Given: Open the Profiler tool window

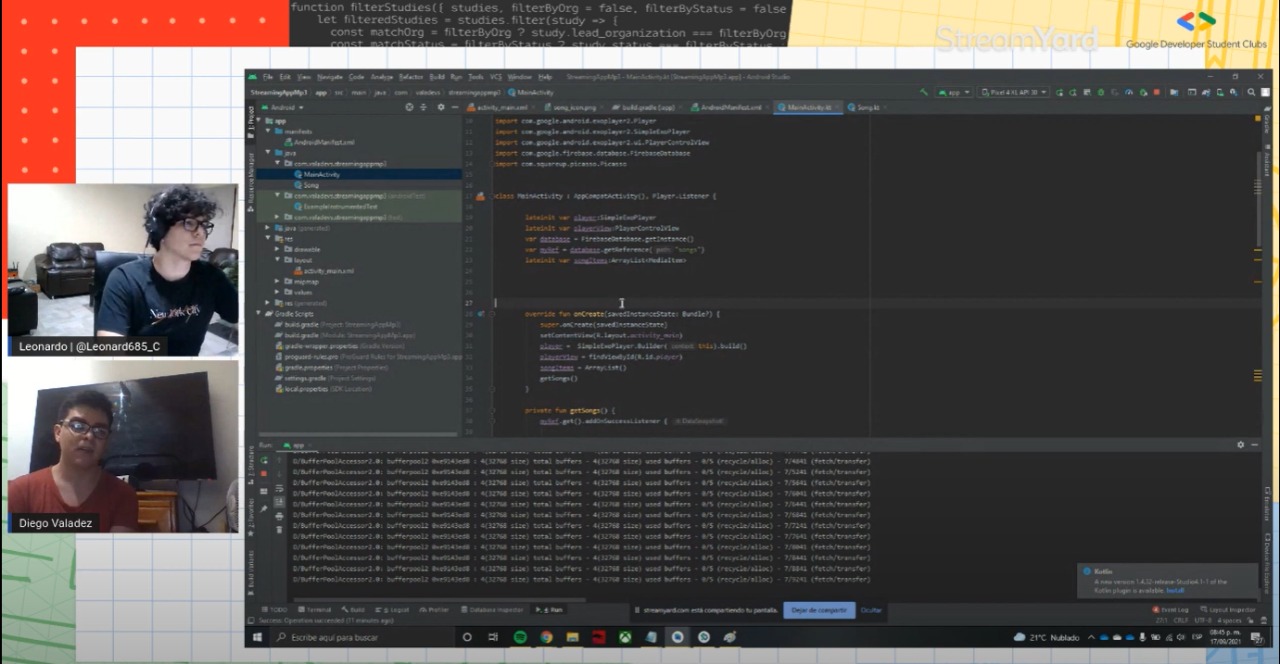Looking at the screenshot, I should (435, 609).
